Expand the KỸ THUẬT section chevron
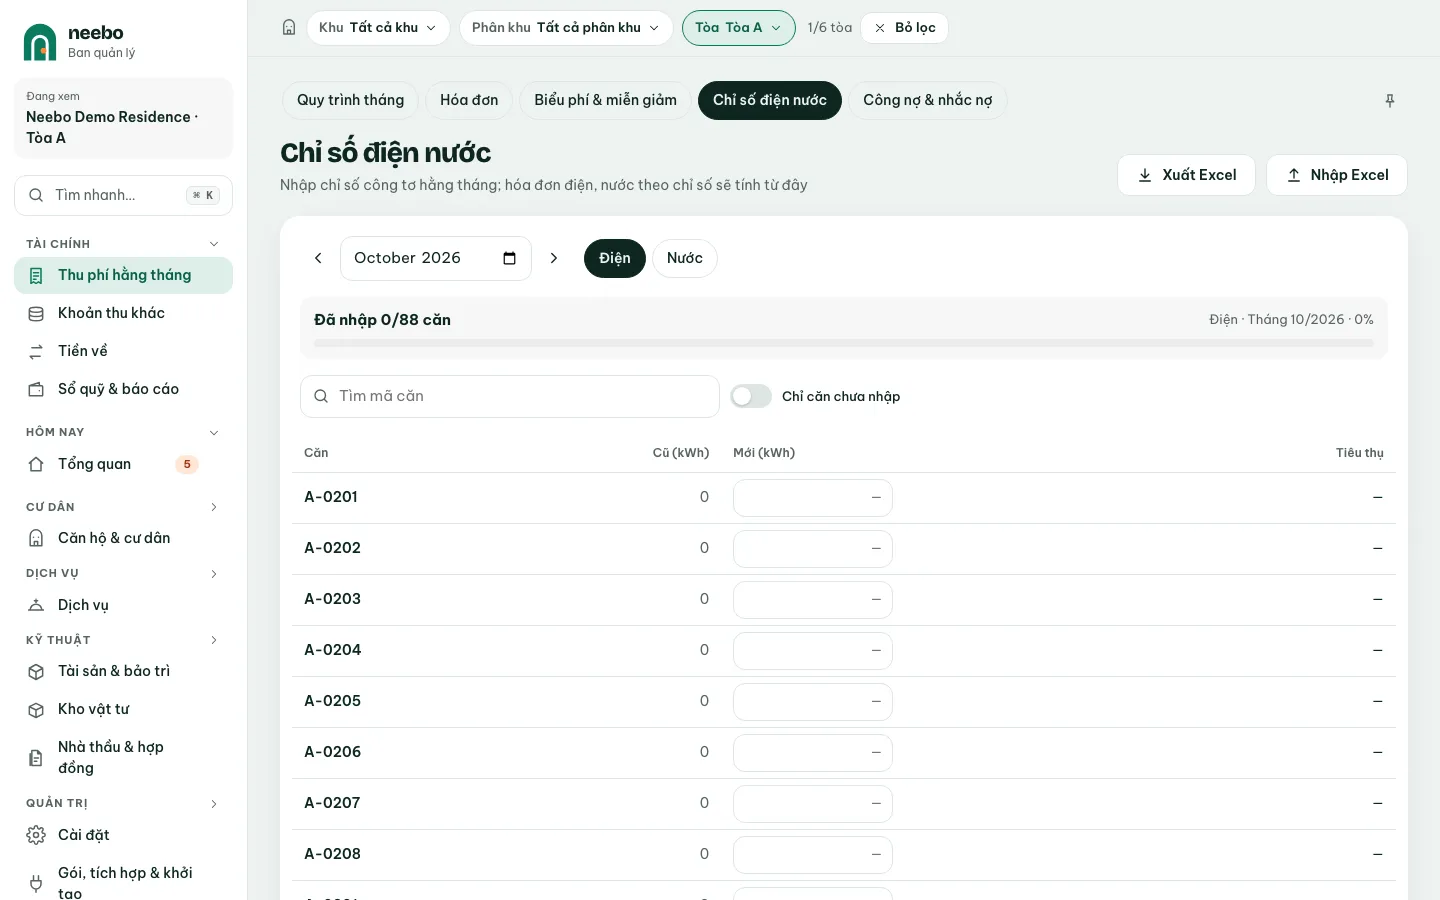 (213, 640)
